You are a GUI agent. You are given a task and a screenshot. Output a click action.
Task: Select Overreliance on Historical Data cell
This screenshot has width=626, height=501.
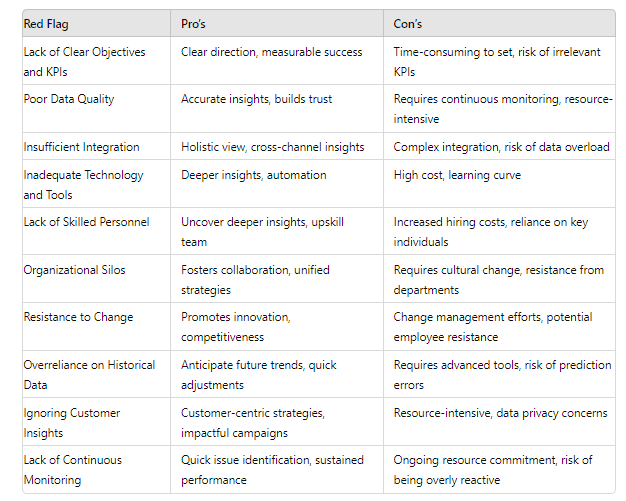coord(96,374)
